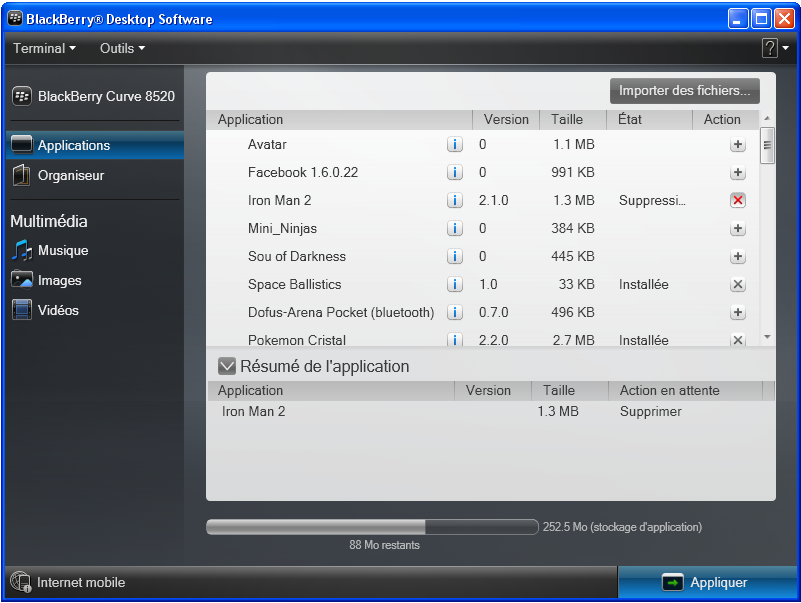Go to Applications in sidebar
Image resolution: width=801 pixels, height=603 pixels.
[x=95, y=145]
